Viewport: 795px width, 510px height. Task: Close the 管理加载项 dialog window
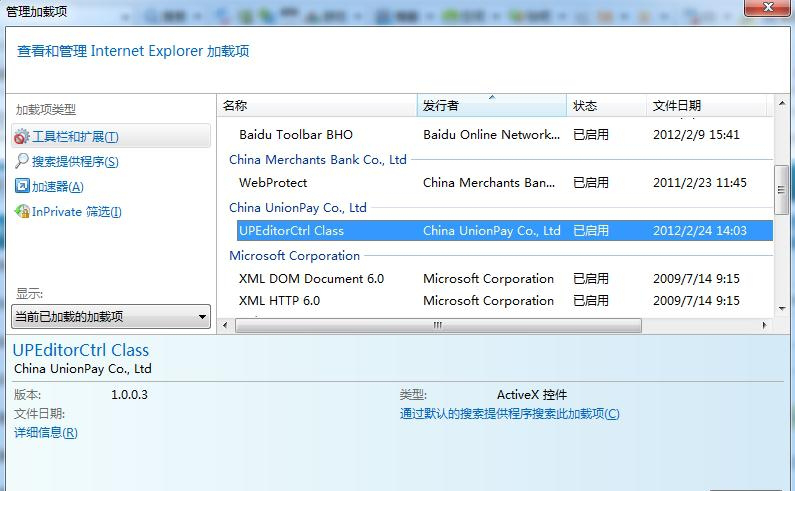coord(768,7)
